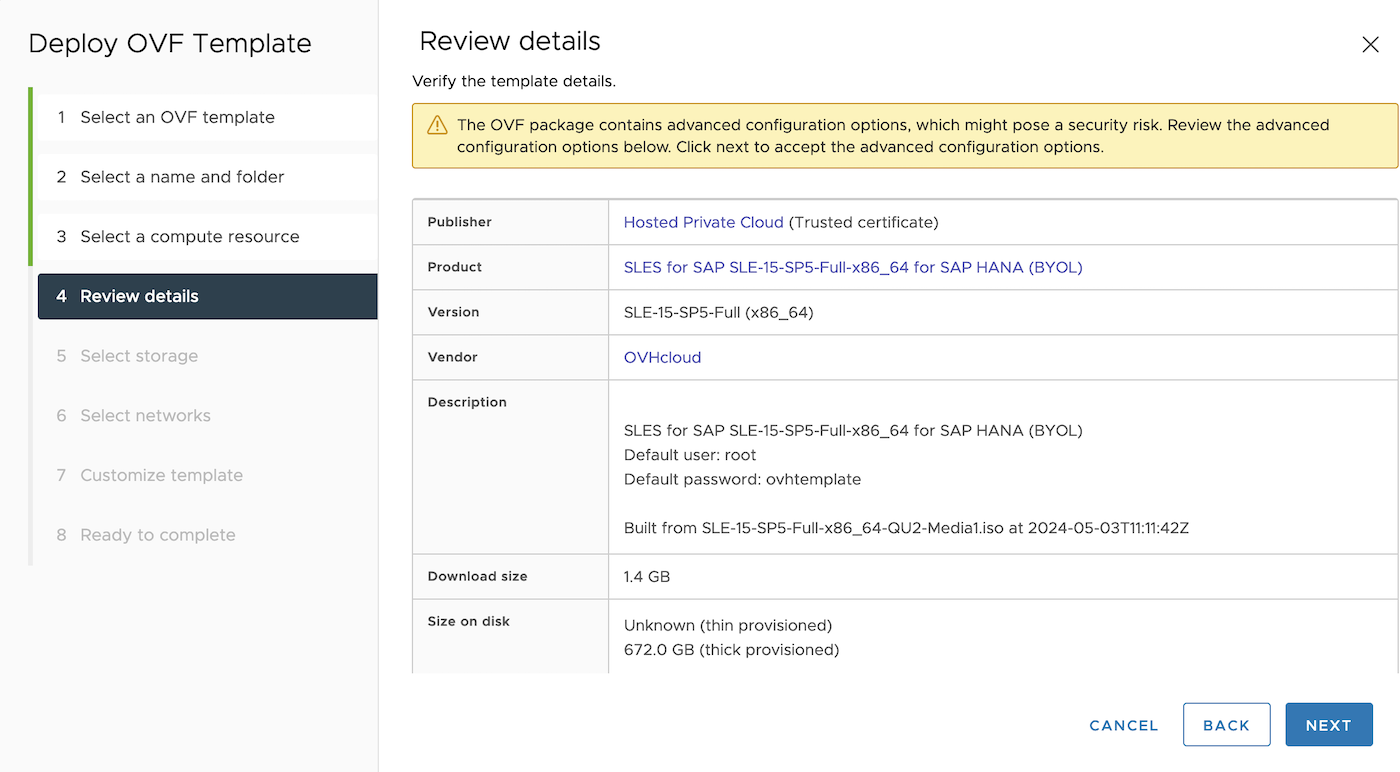Click the BACK button
1400x772 pixels.
pos(1226,724)
